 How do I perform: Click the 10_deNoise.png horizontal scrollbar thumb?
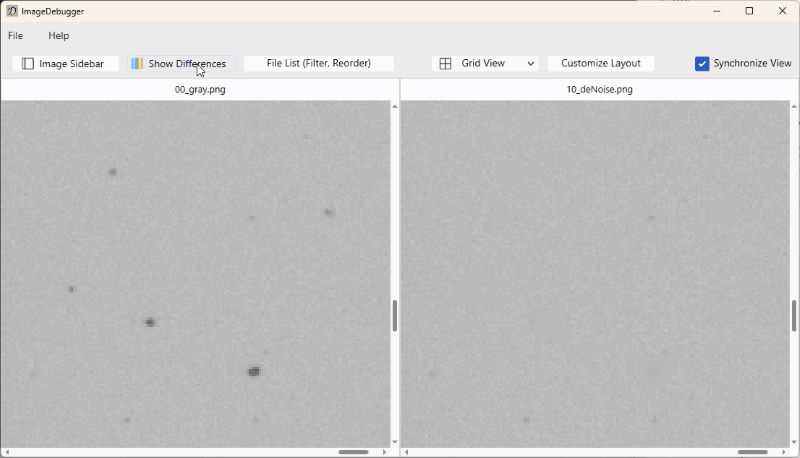[x=752, y=452]
